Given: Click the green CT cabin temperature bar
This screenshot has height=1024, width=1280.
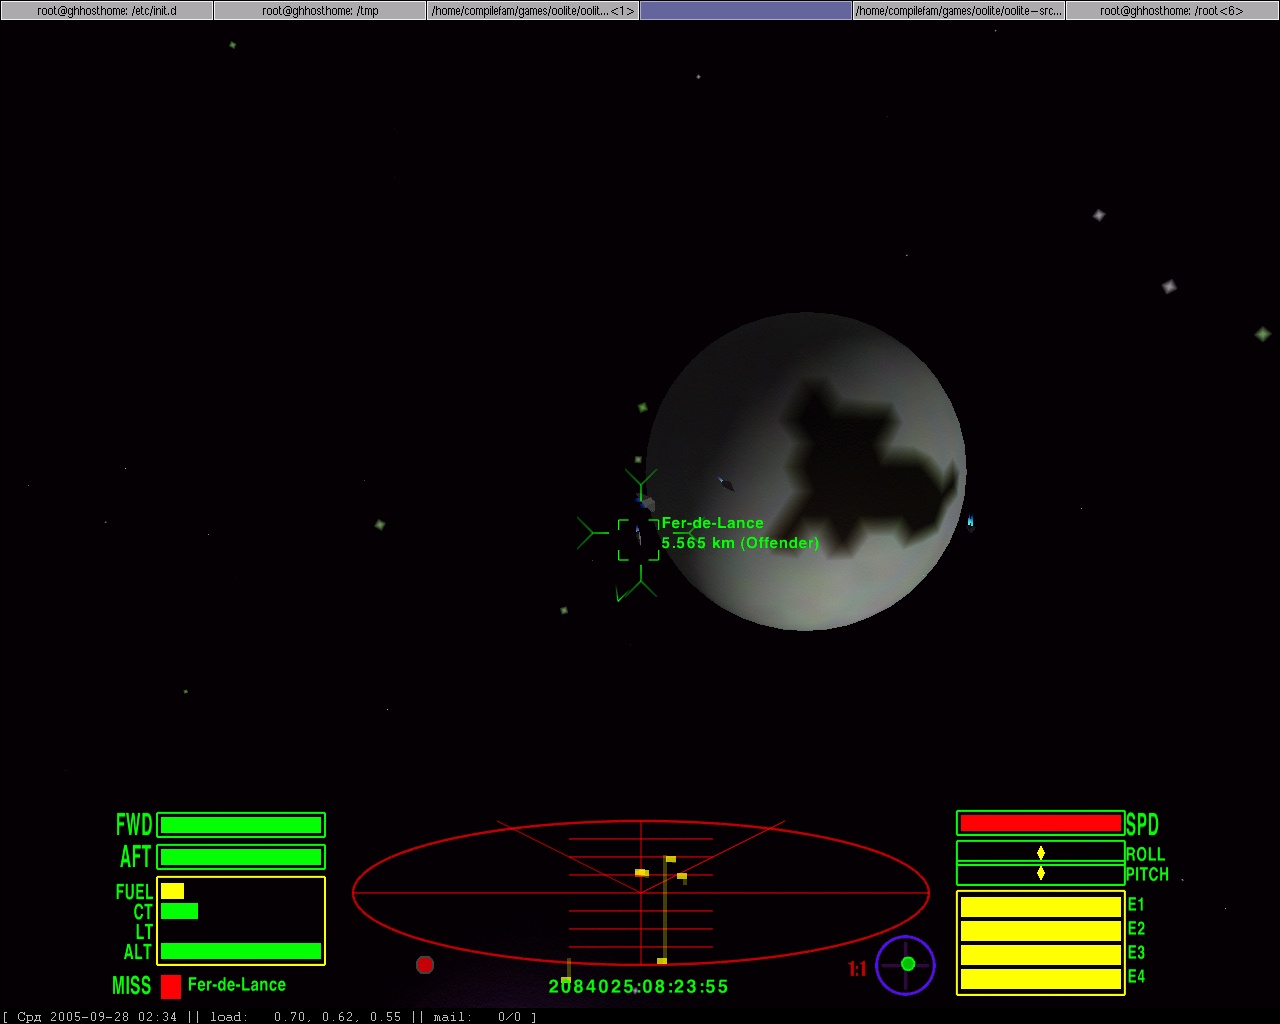Looking at the screenshot, I should tap(179, 911).
